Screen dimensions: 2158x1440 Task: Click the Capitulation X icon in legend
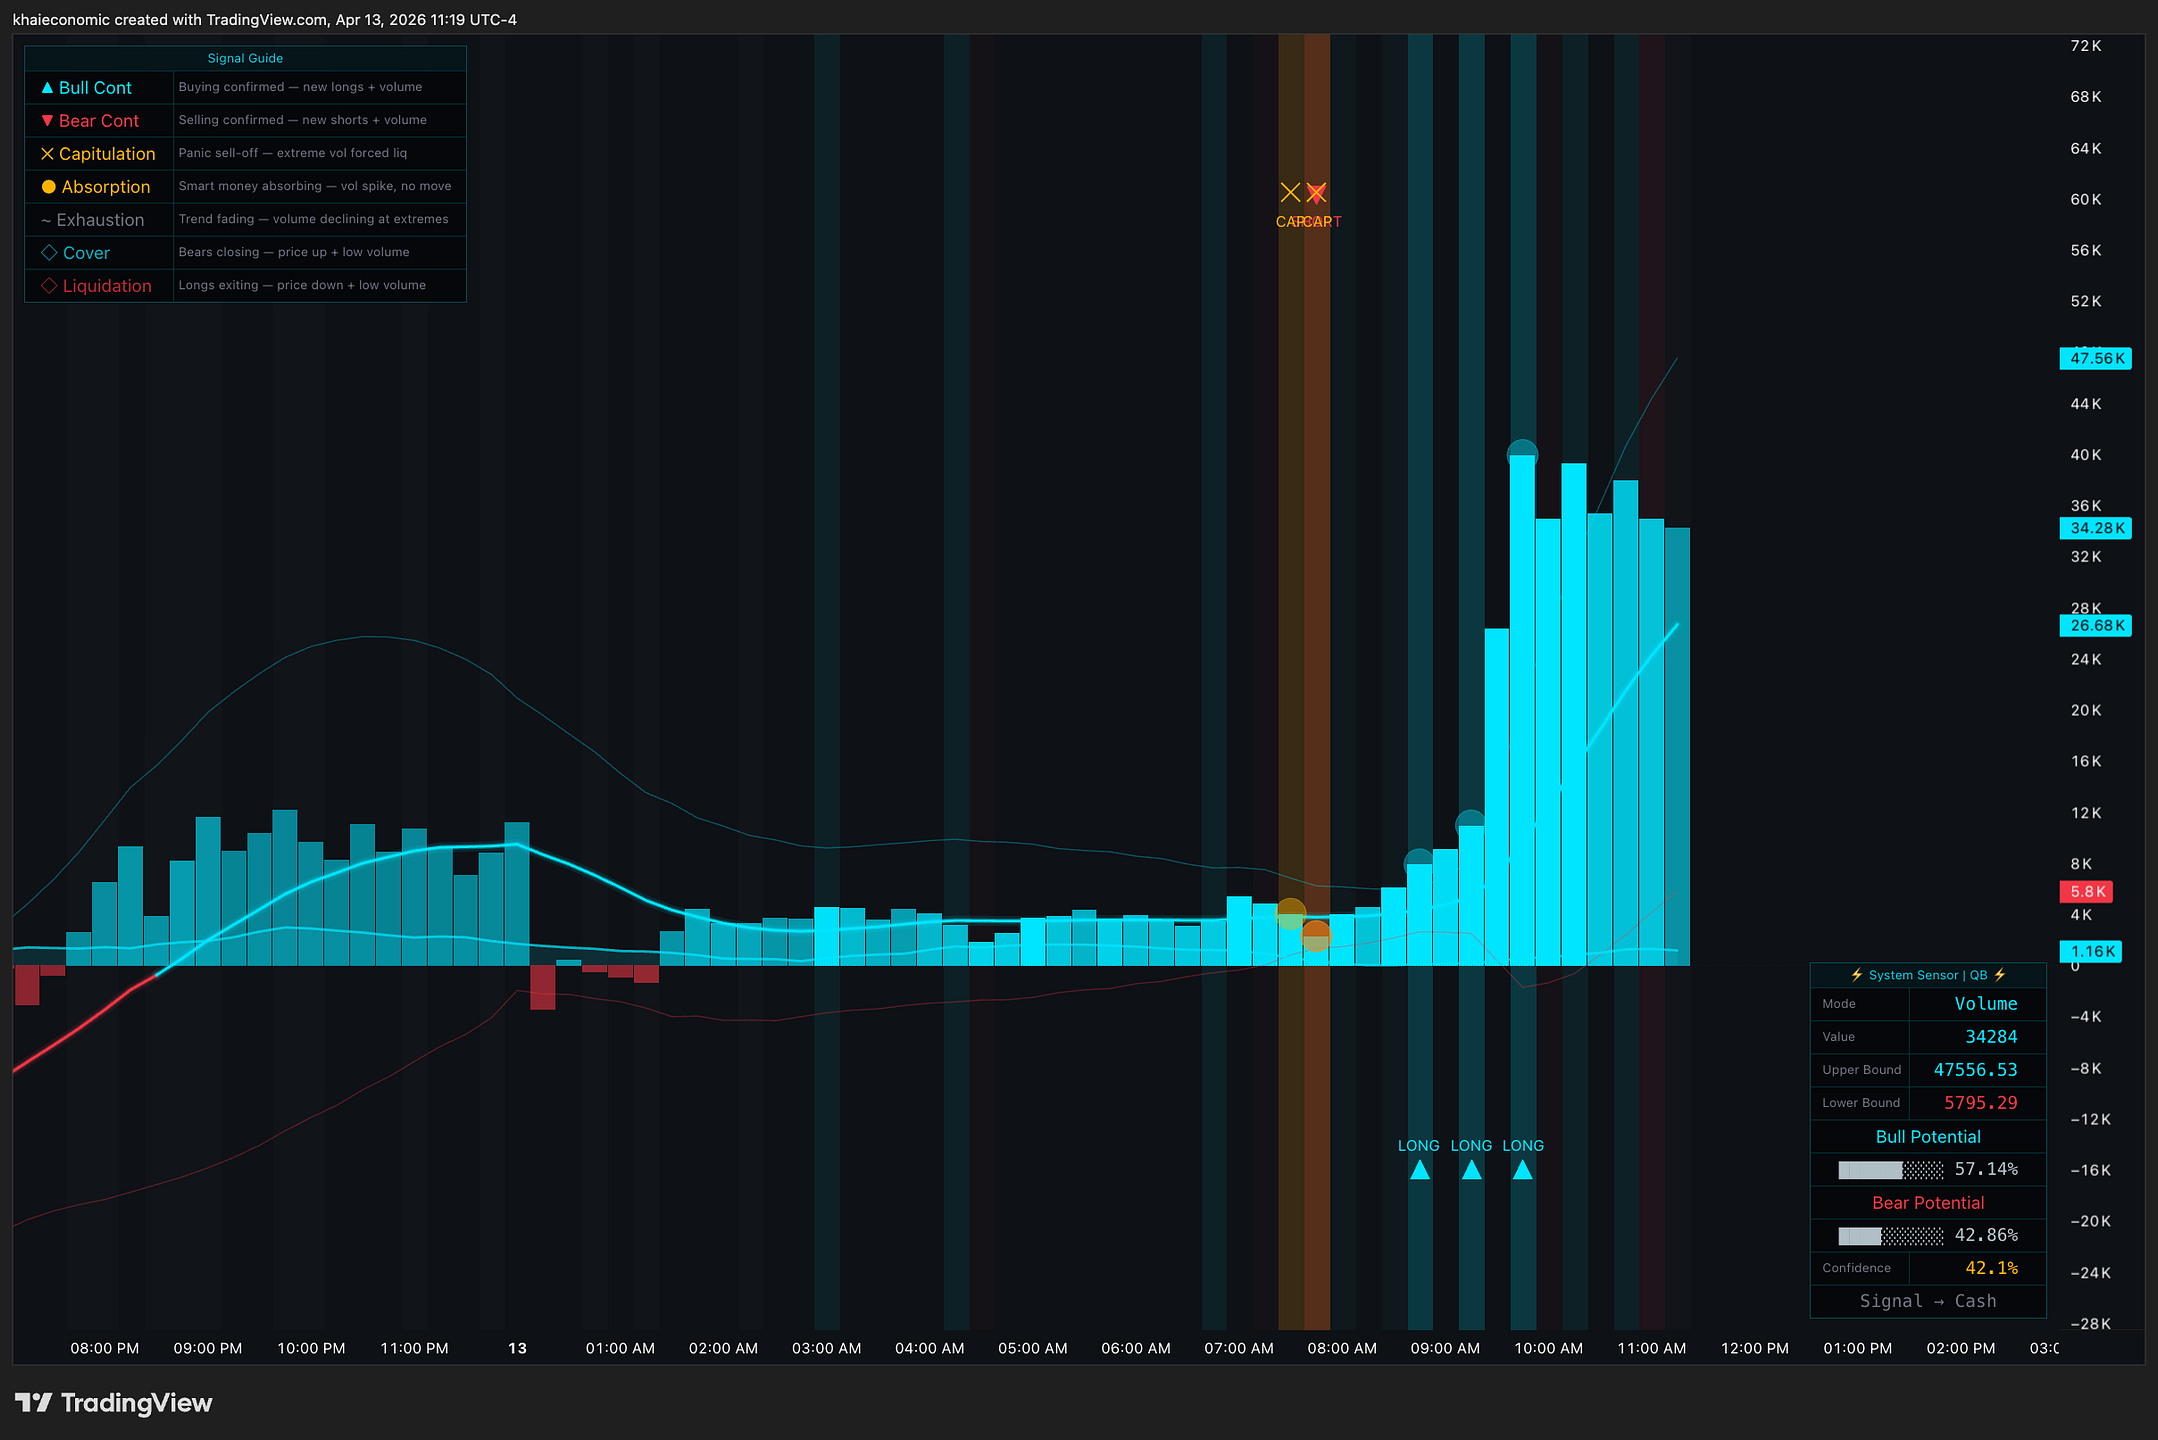coord(47,154)
